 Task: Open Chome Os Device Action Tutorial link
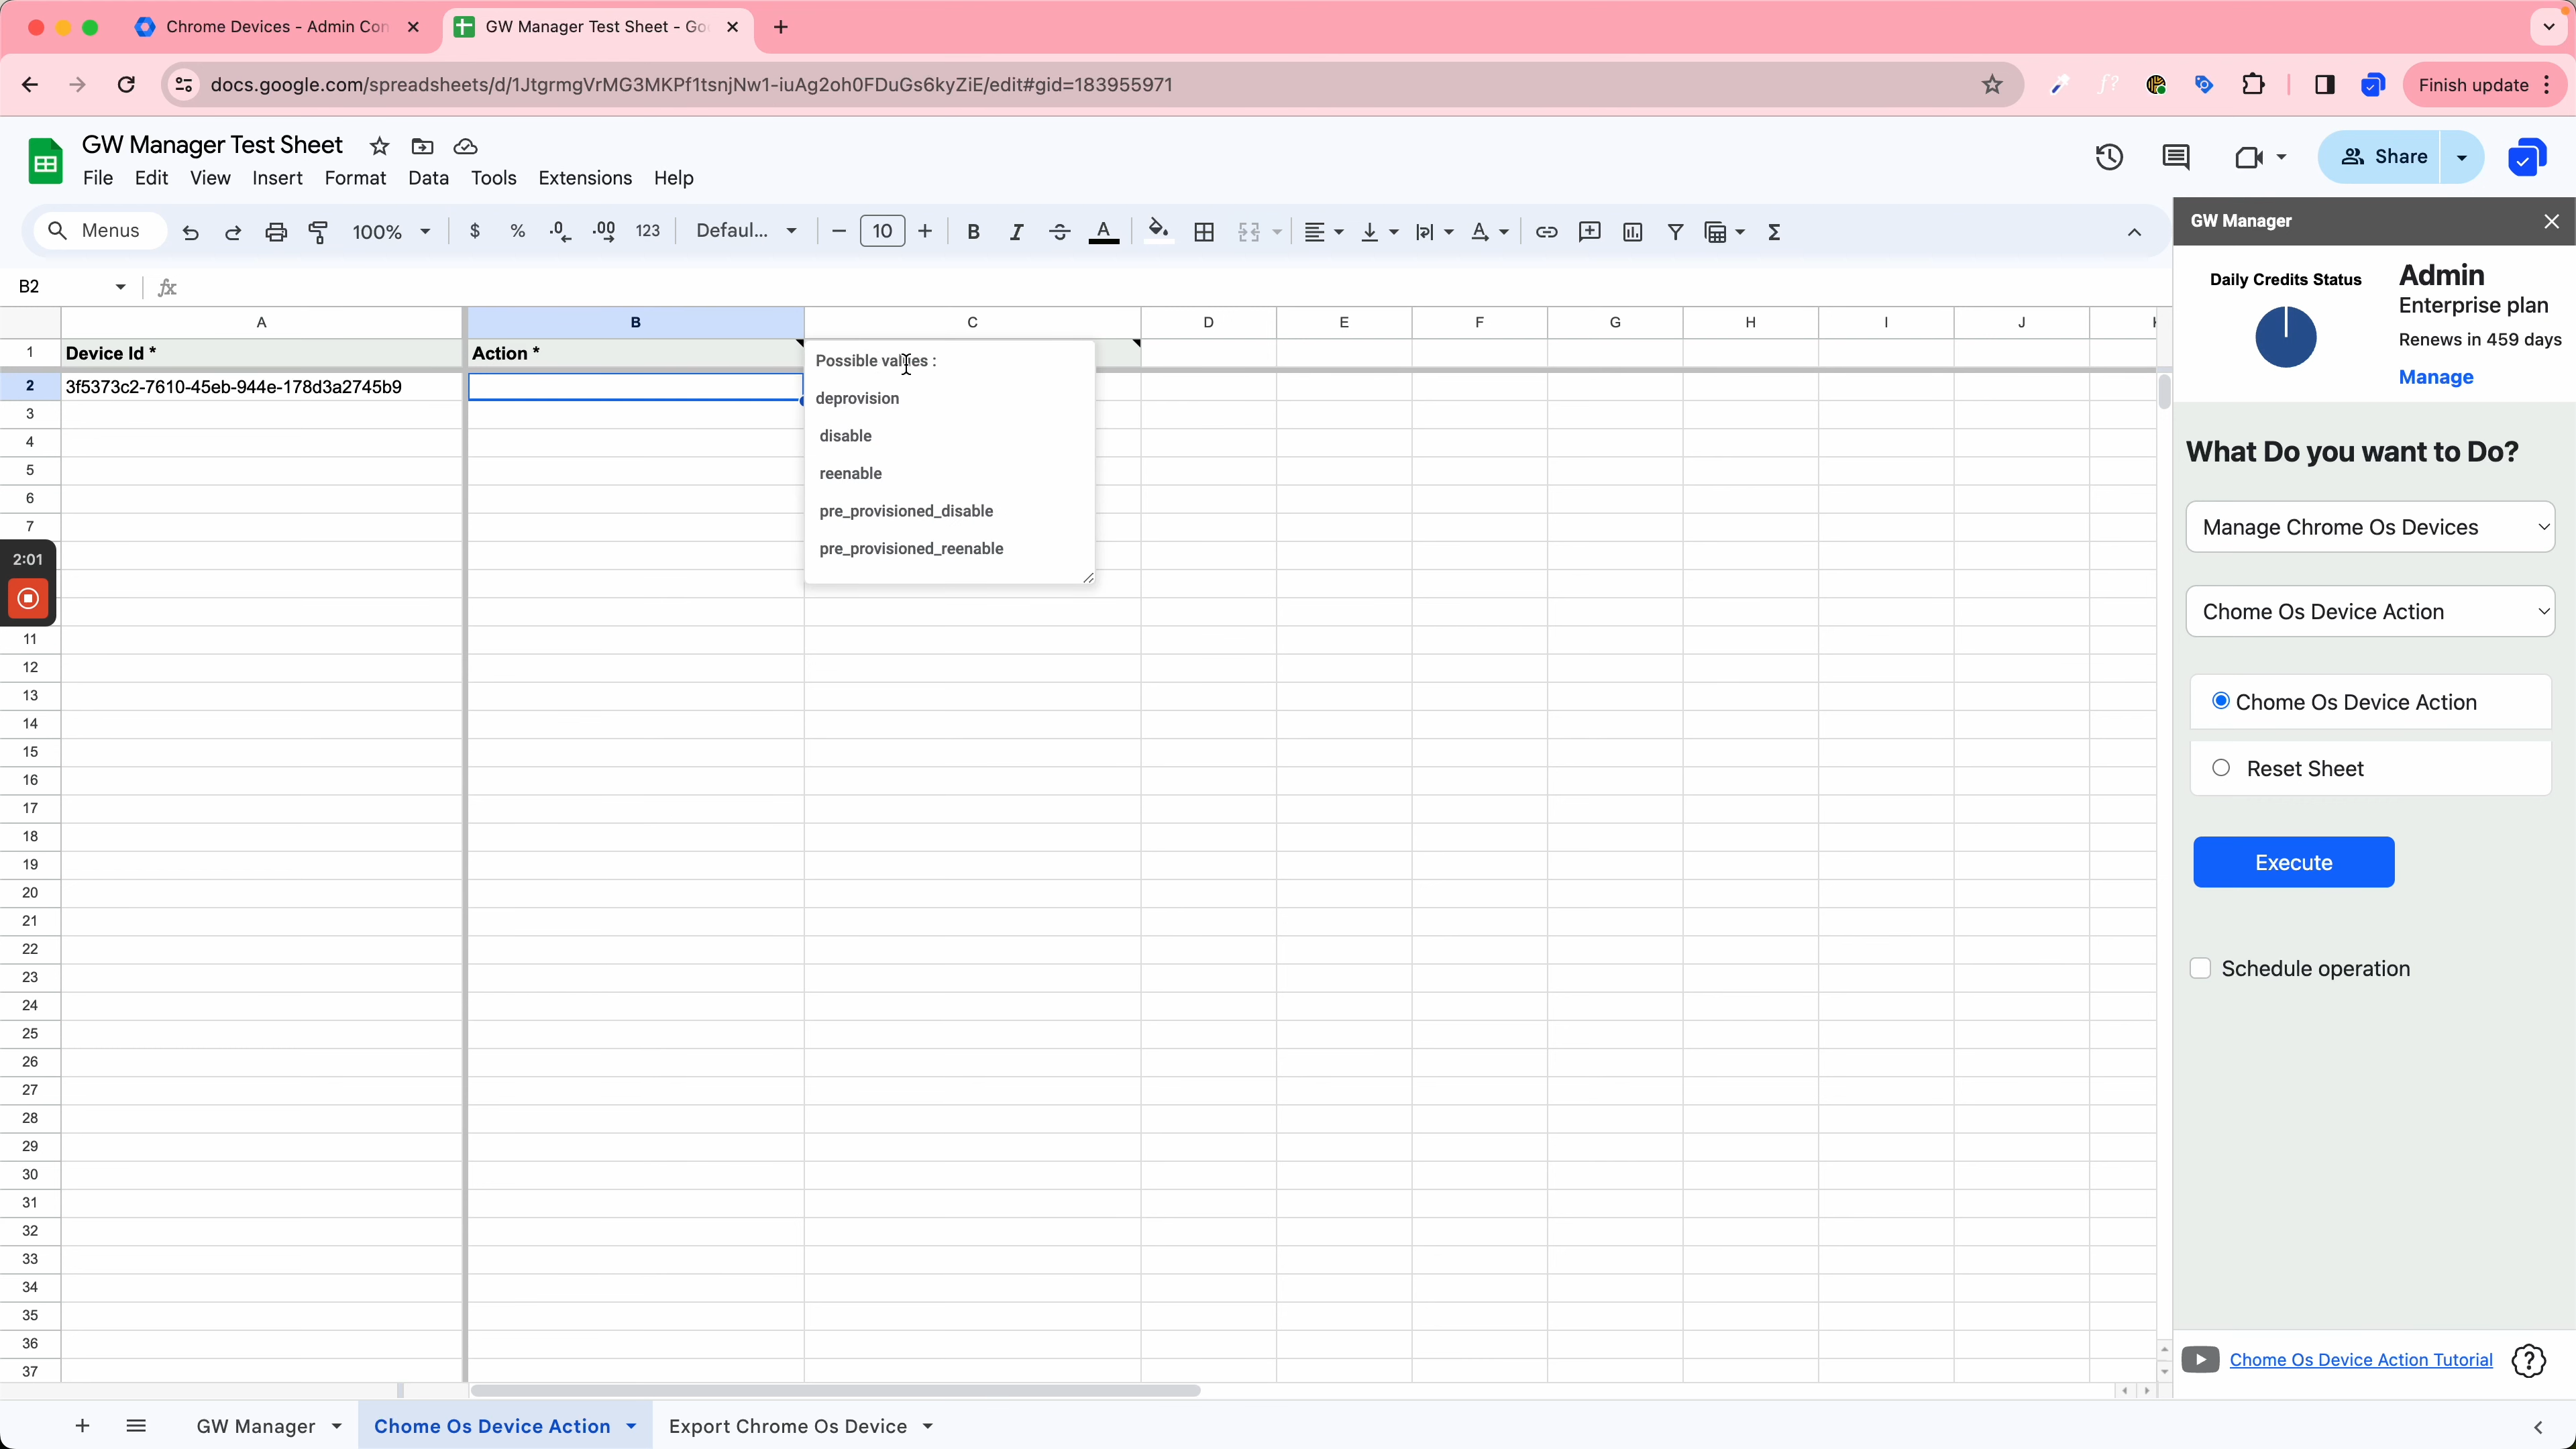[x=2360, y=1360]
